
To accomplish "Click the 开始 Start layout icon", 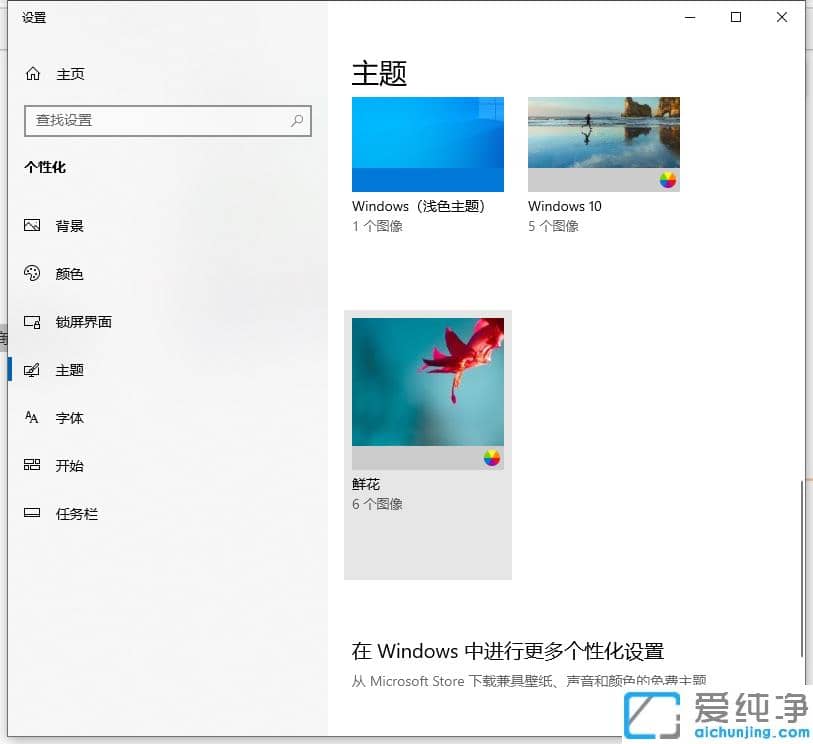I will (x=30, y=465).
